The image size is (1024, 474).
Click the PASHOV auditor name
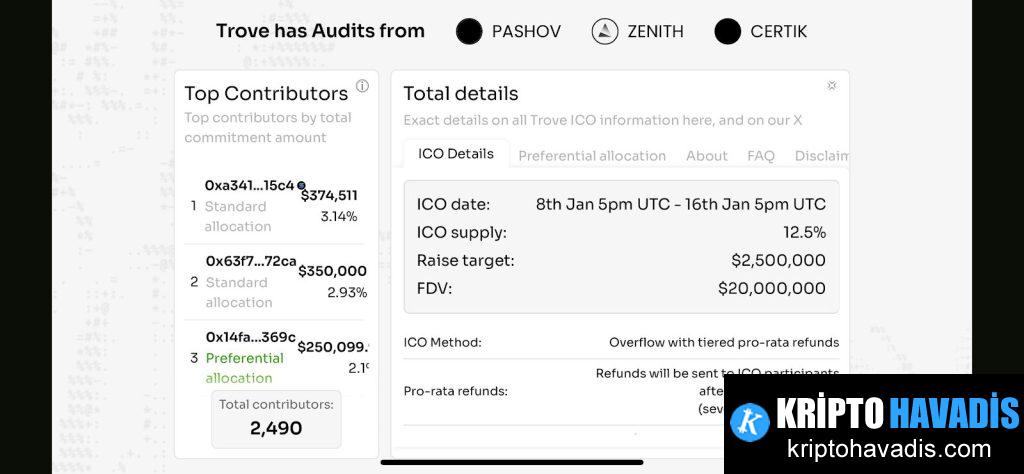click(x=526, y=31)
